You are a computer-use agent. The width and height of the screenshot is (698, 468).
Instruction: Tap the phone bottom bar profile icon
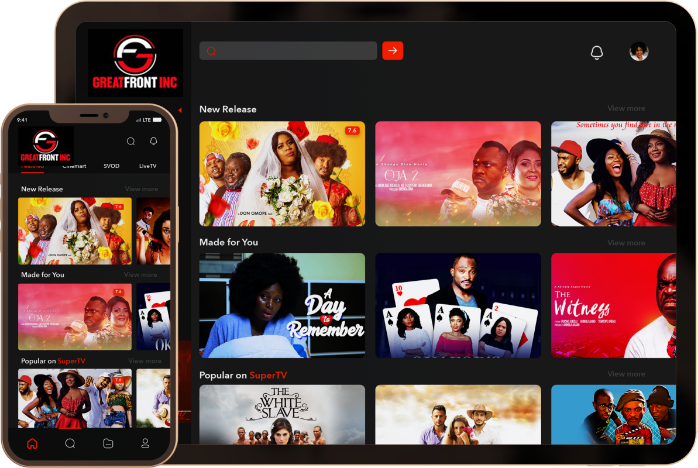tap(145, 444)
